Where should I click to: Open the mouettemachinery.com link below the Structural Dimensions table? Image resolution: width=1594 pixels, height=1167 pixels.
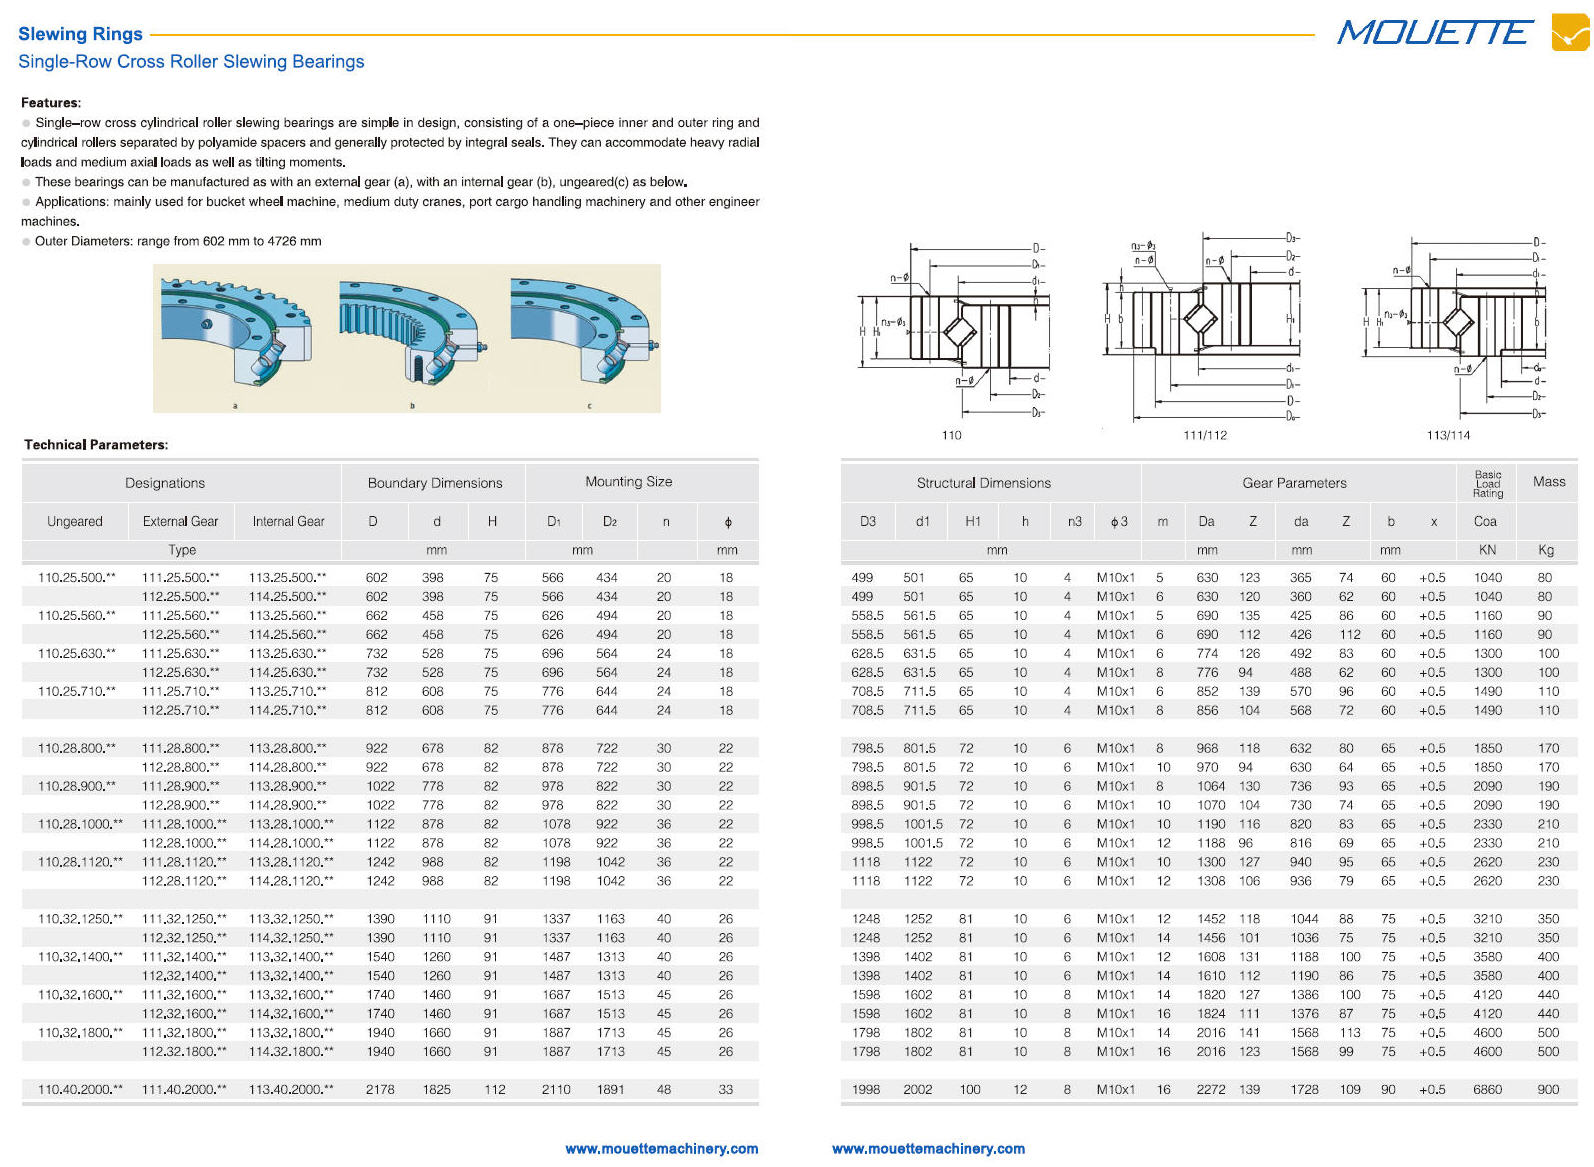coord(928,1149)
